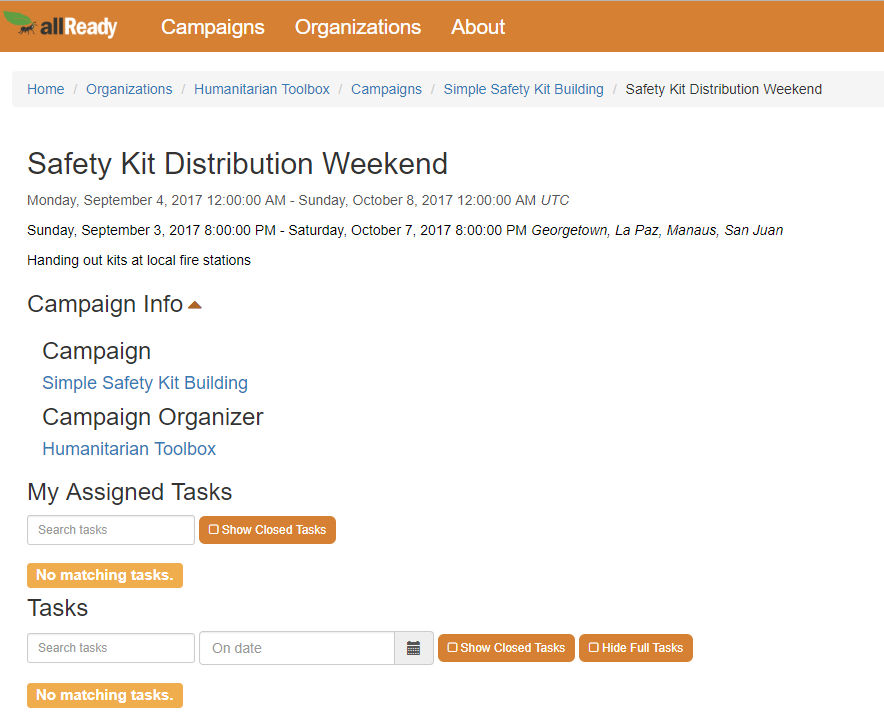The height and width of the screenshot is (724, 884).
Task: Click the My Assigned Tasks heading
Action: 130,492
